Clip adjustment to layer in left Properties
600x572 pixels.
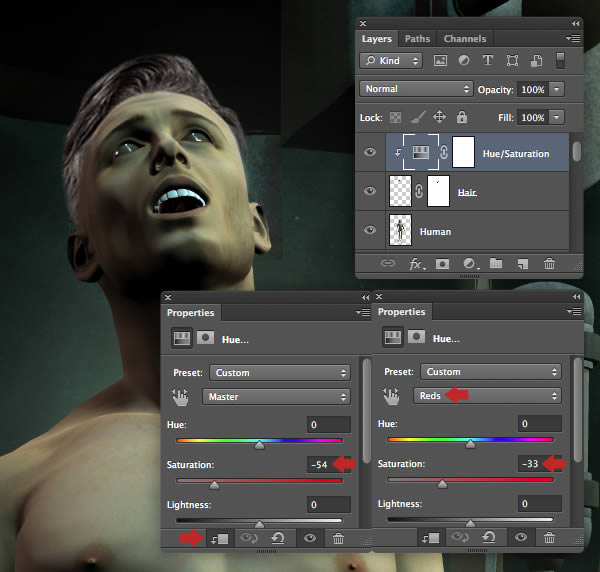[x=220, y=539]
